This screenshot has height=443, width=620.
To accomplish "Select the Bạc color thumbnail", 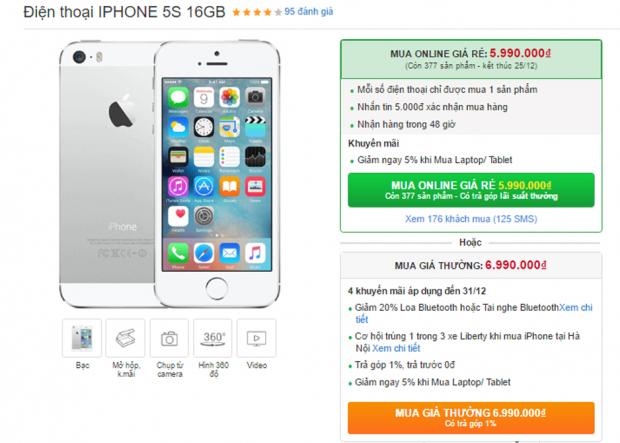I will tap(82, 338).
